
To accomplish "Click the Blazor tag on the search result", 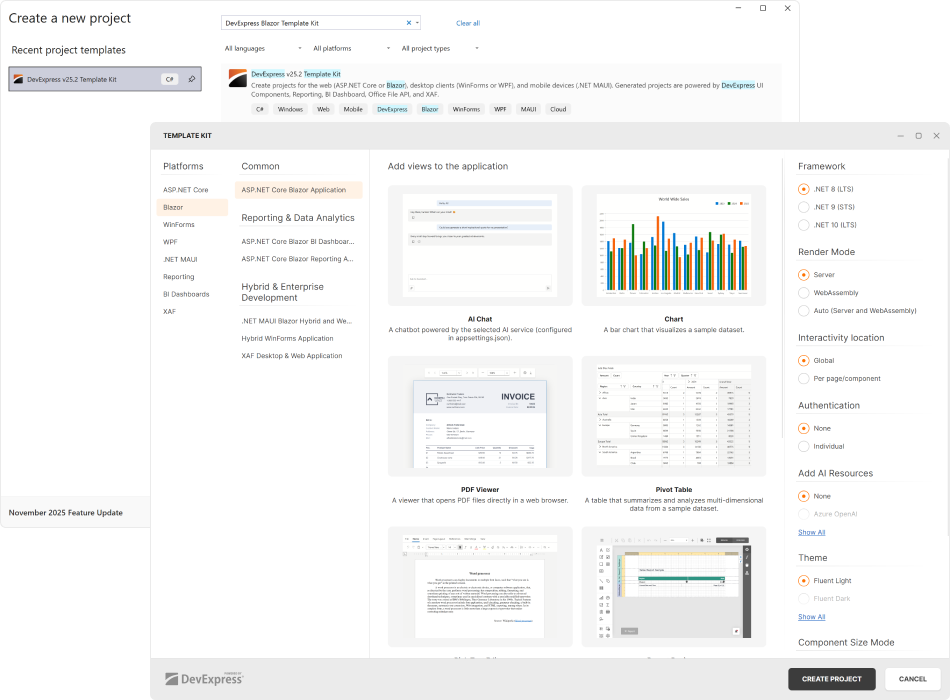I will tap(430, 110).
